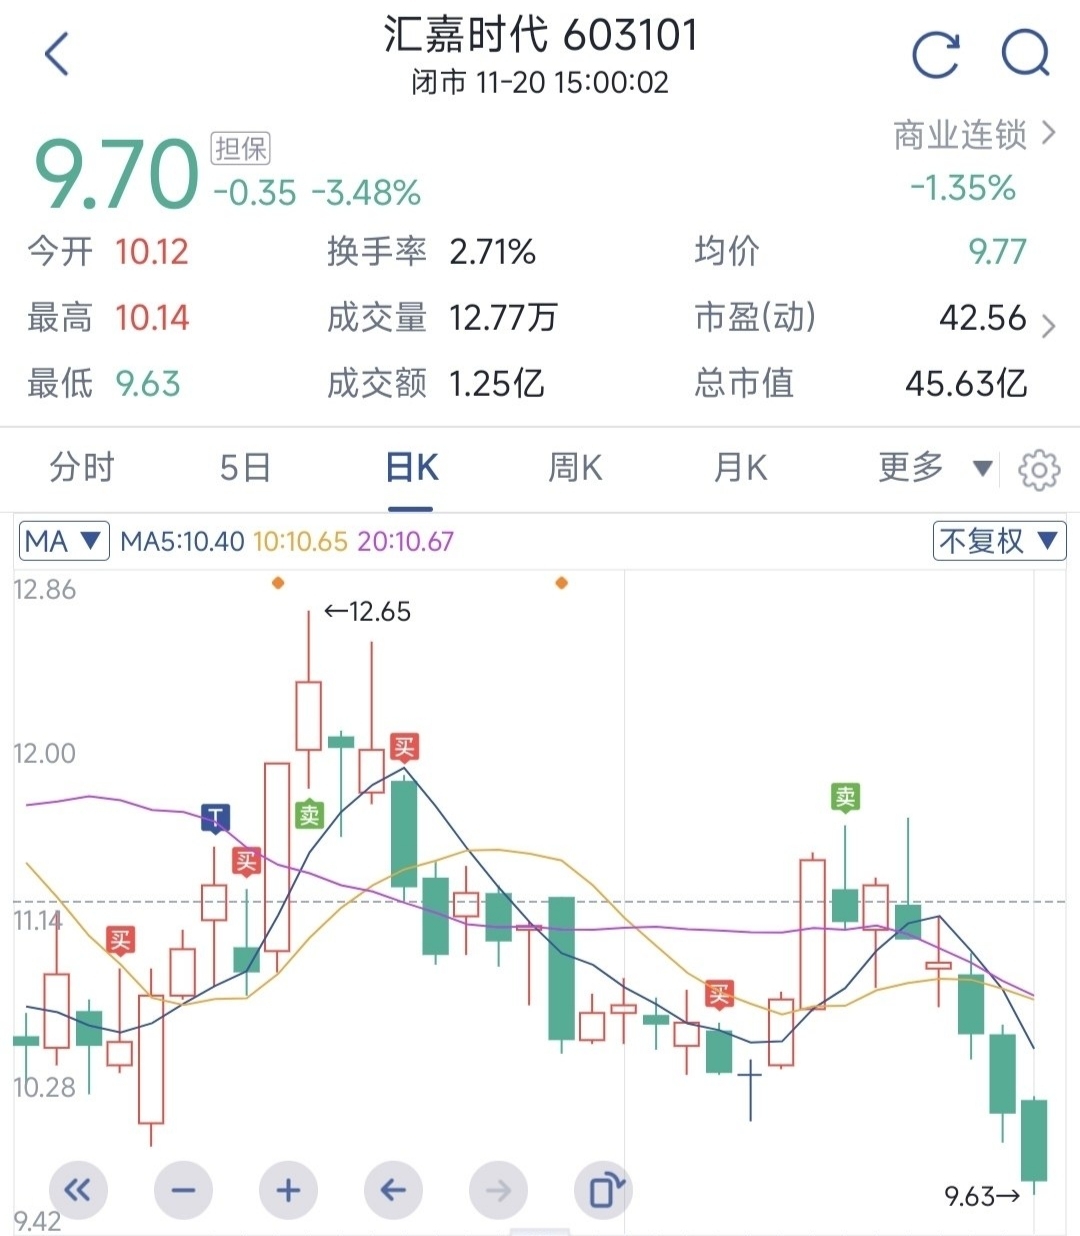Viewport: 1080px width, 1236px height.
Task: Open chart settings gear icon
Action: pyautogui.click(x=1039, y=469)
